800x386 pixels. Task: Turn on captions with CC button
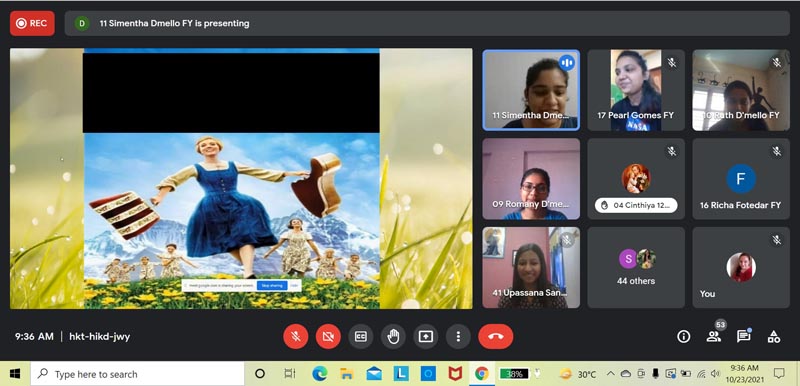tap(361, 337)
